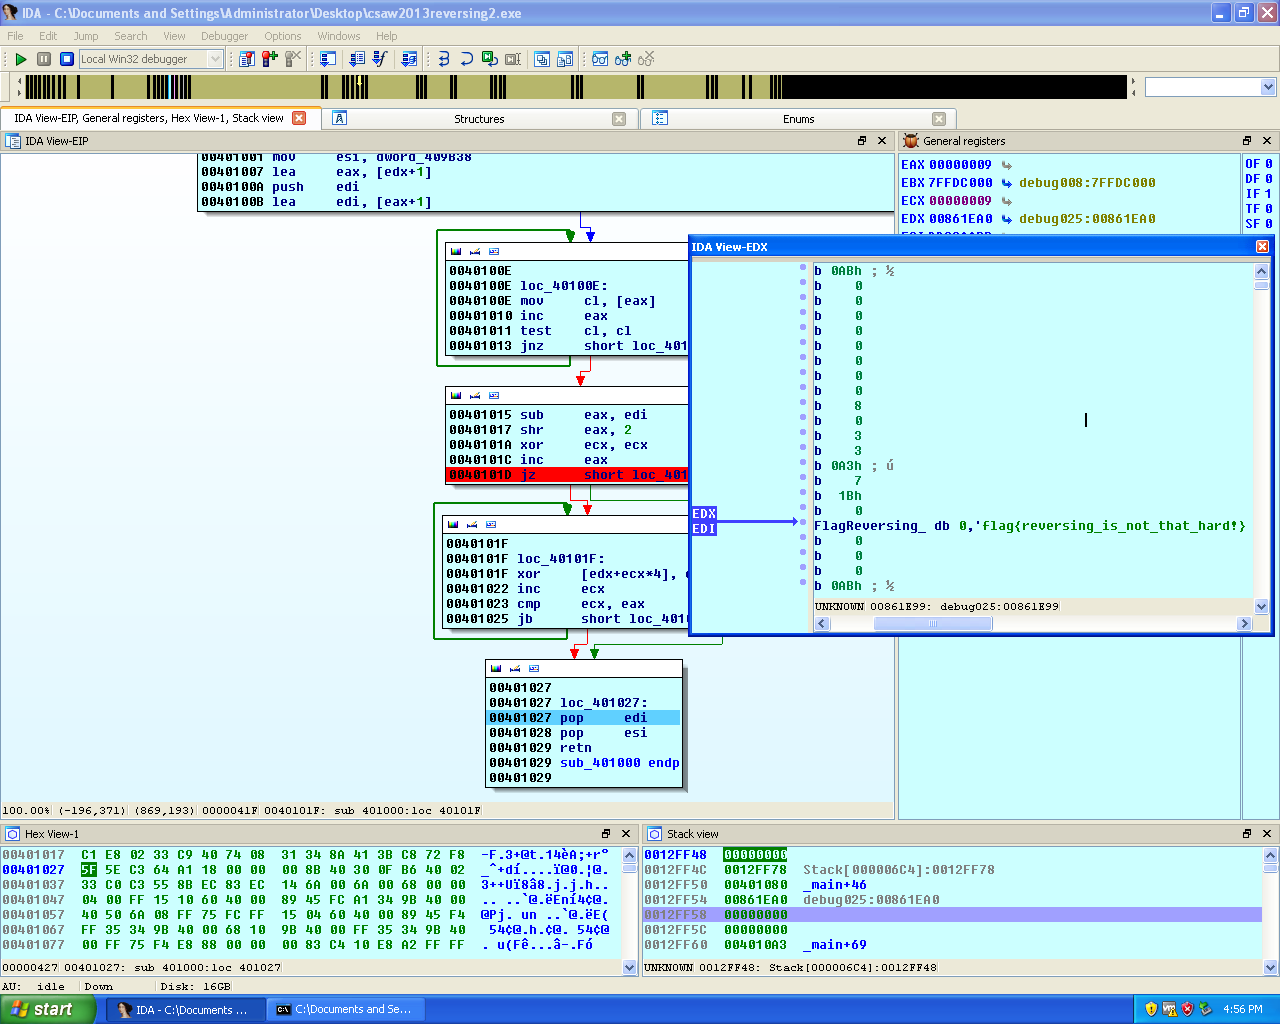The width and height of the screenshot is (1280, 1024).
Task: Set node color on block 00401015
Action: (456, 396)
